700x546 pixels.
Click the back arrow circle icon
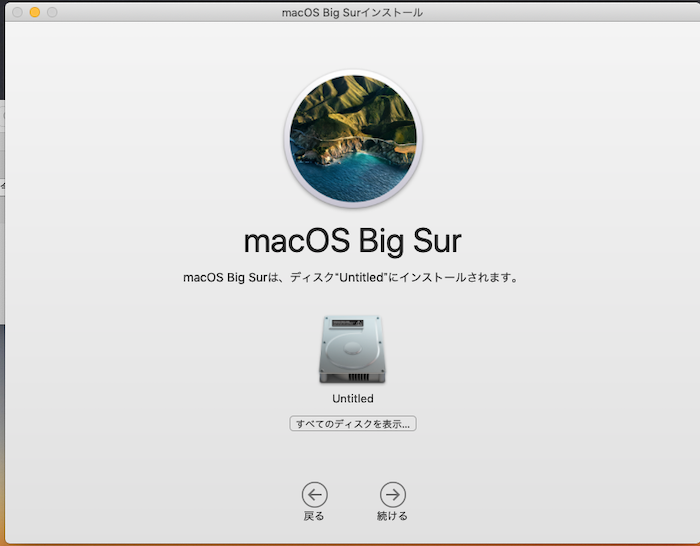pos(314,493)
